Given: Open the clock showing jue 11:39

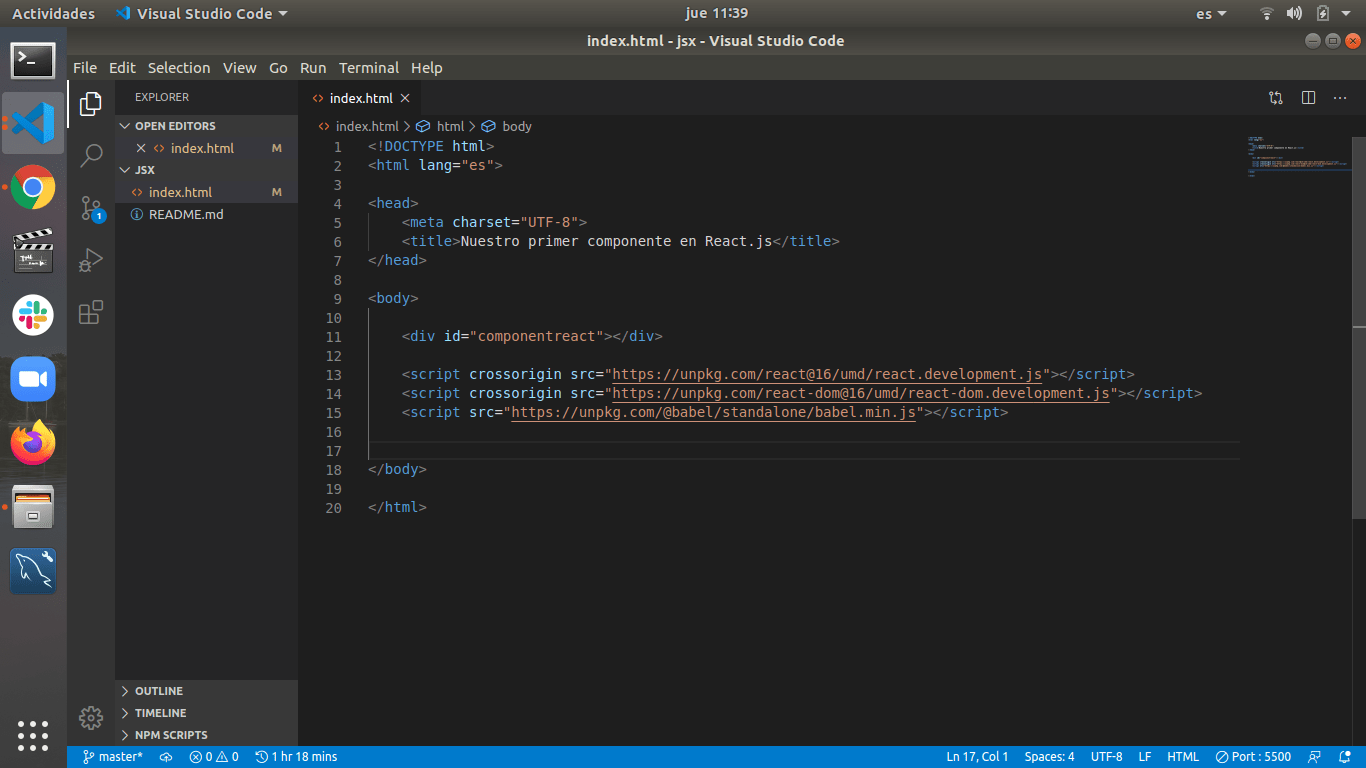Looking at the screenshot, I should (x=717, y=13).
